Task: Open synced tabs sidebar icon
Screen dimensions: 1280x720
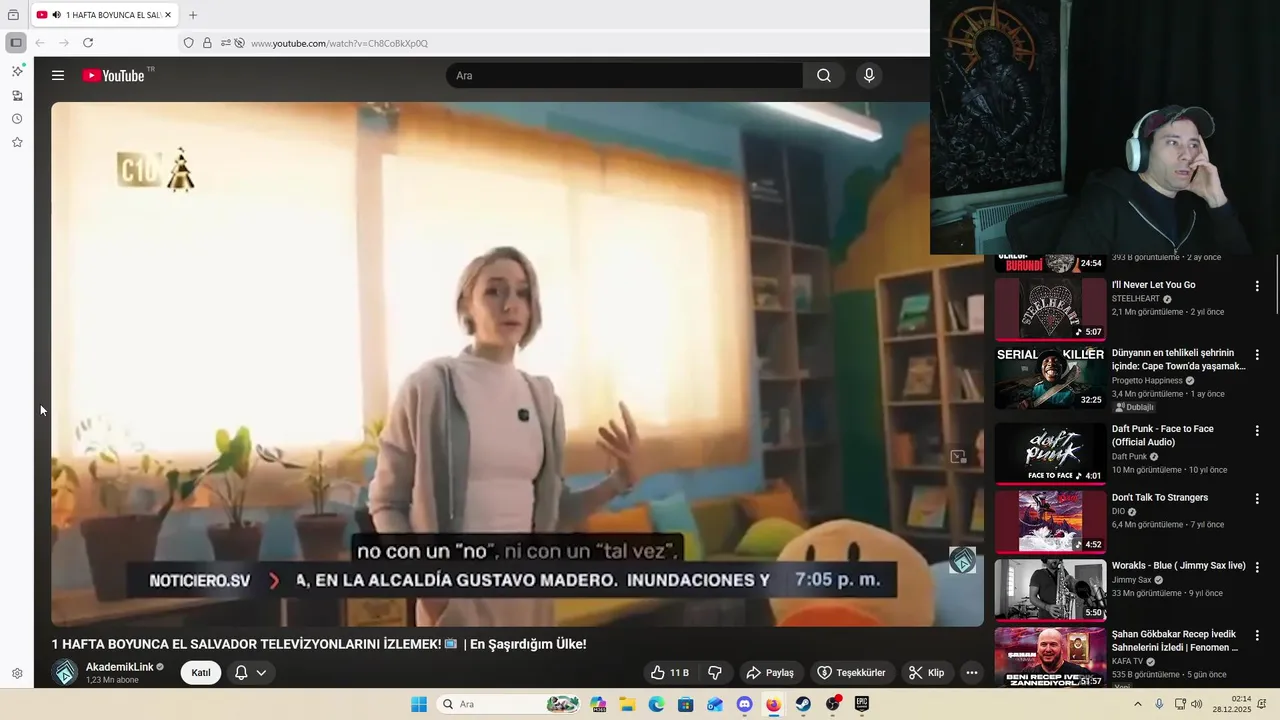Action: click(x=17, y=96)
